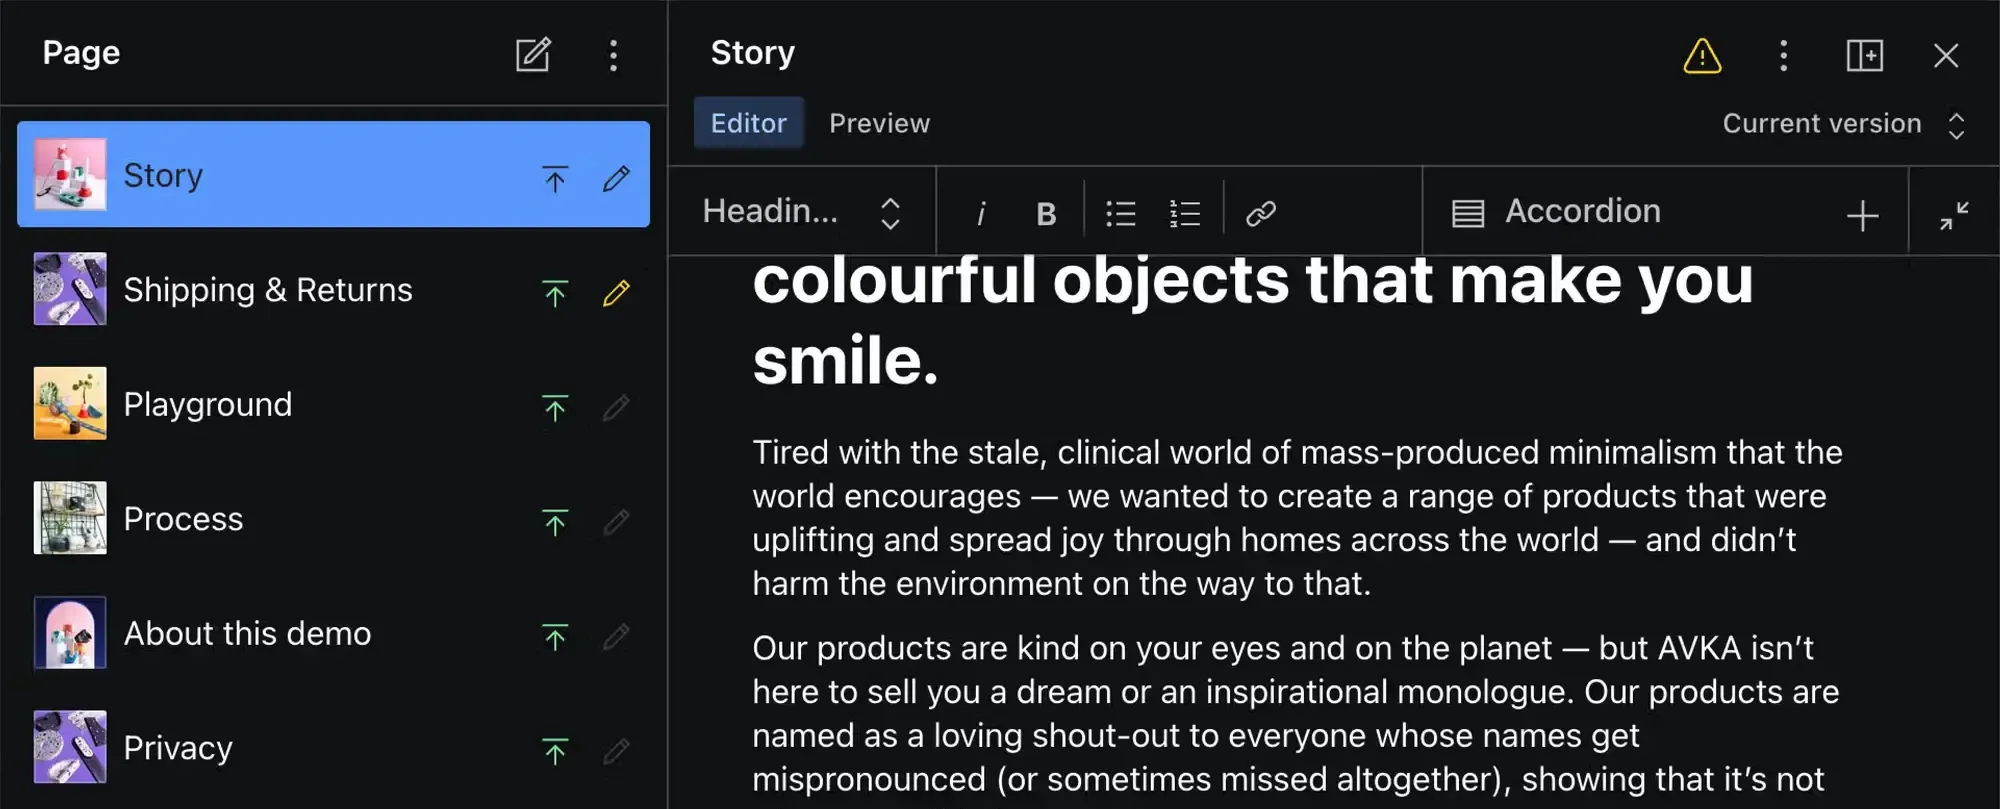Image resolution: width=2000 pixels, height=809 pixels.
Task: Click the Playground page thumbnail
Action: click(x=70, y=403)
